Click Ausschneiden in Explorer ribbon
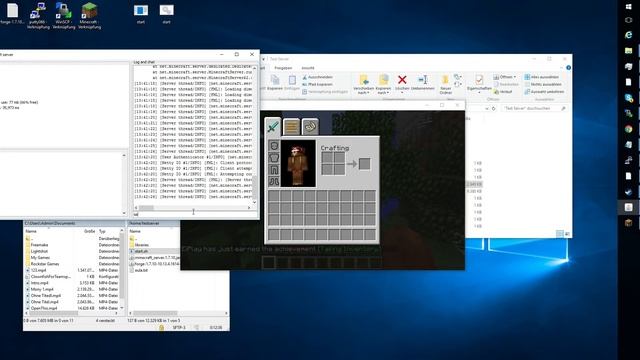The image size is (640, 360). (318, 77)
